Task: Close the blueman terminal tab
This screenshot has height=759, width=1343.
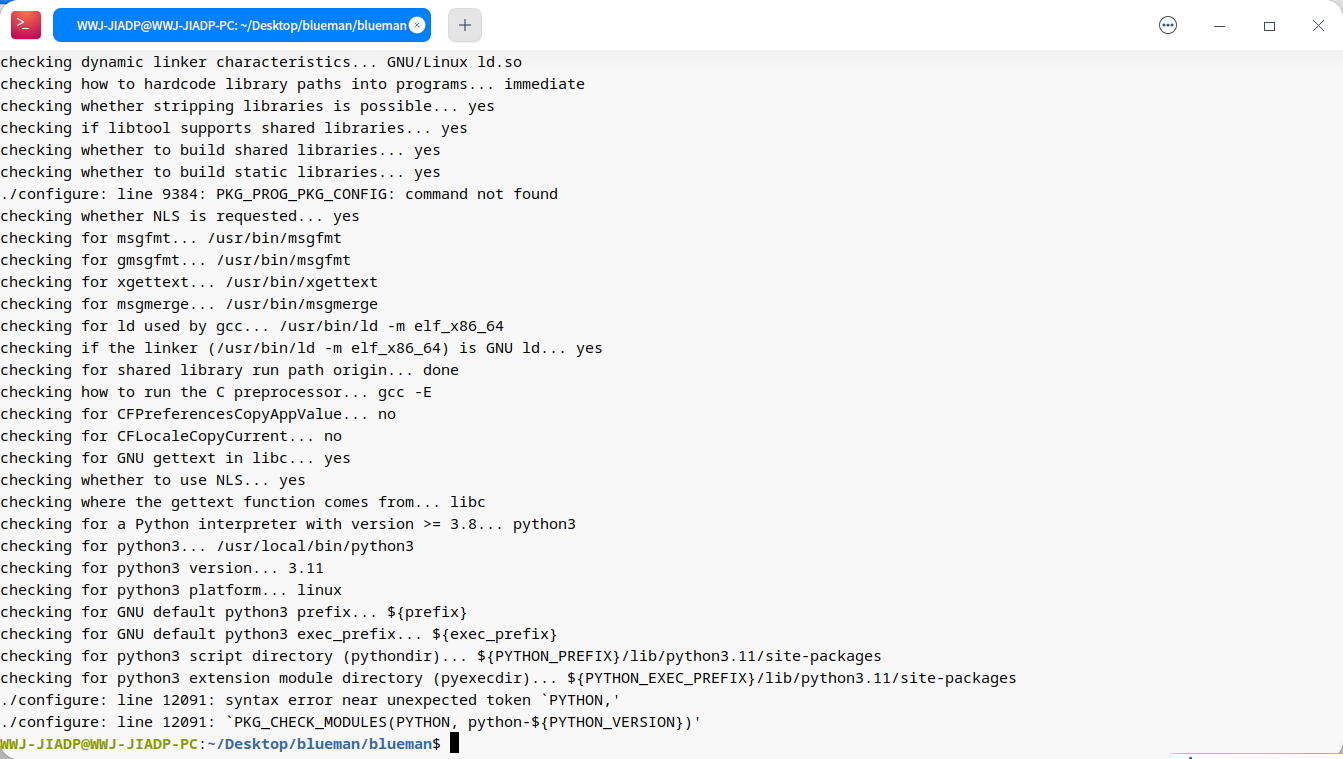Action: pos(417,25)
